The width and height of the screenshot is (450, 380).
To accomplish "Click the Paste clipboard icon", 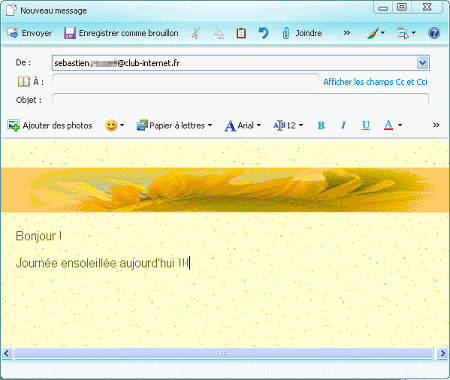I will coord(241,33).
